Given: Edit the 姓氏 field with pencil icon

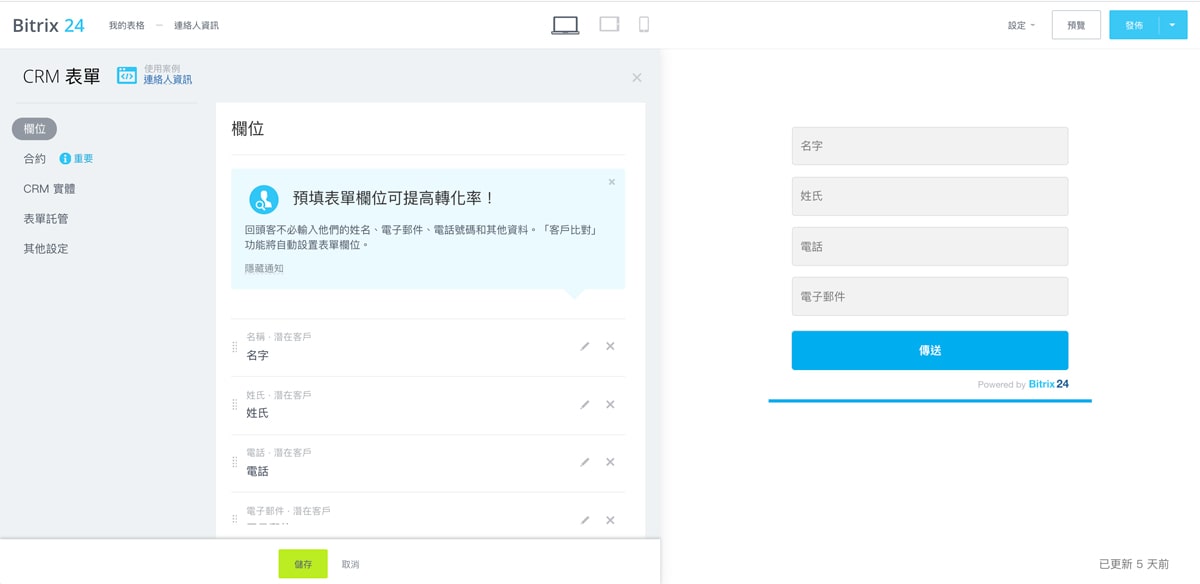Looking at the screenshot, I should click(x=585, y=404).
